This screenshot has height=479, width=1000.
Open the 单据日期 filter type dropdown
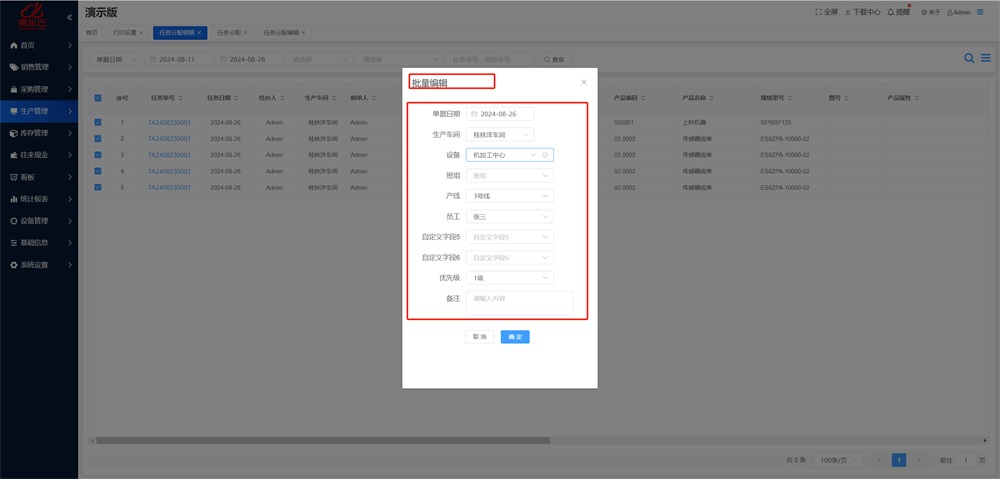click(x=115, y=59)
